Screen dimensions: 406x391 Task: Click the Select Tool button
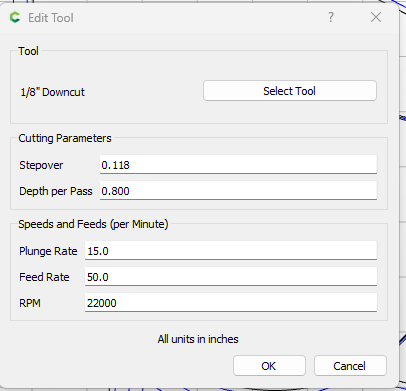pyautogui.click(x=290, y=91)
